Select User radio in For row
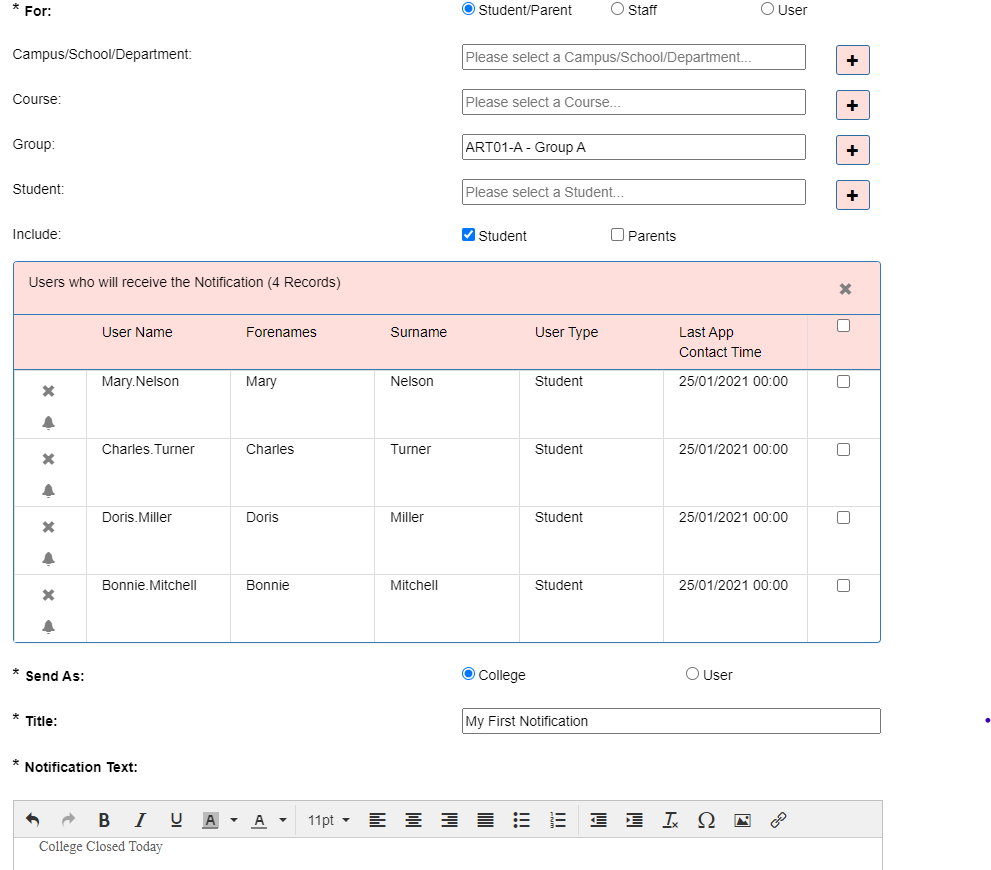The width and height of the screenshot is (991, 870). tap(767, 9)
